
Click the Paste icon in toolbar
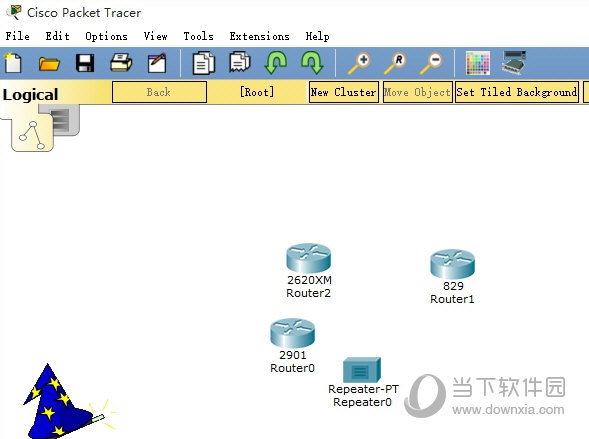(x=240, y=62)
